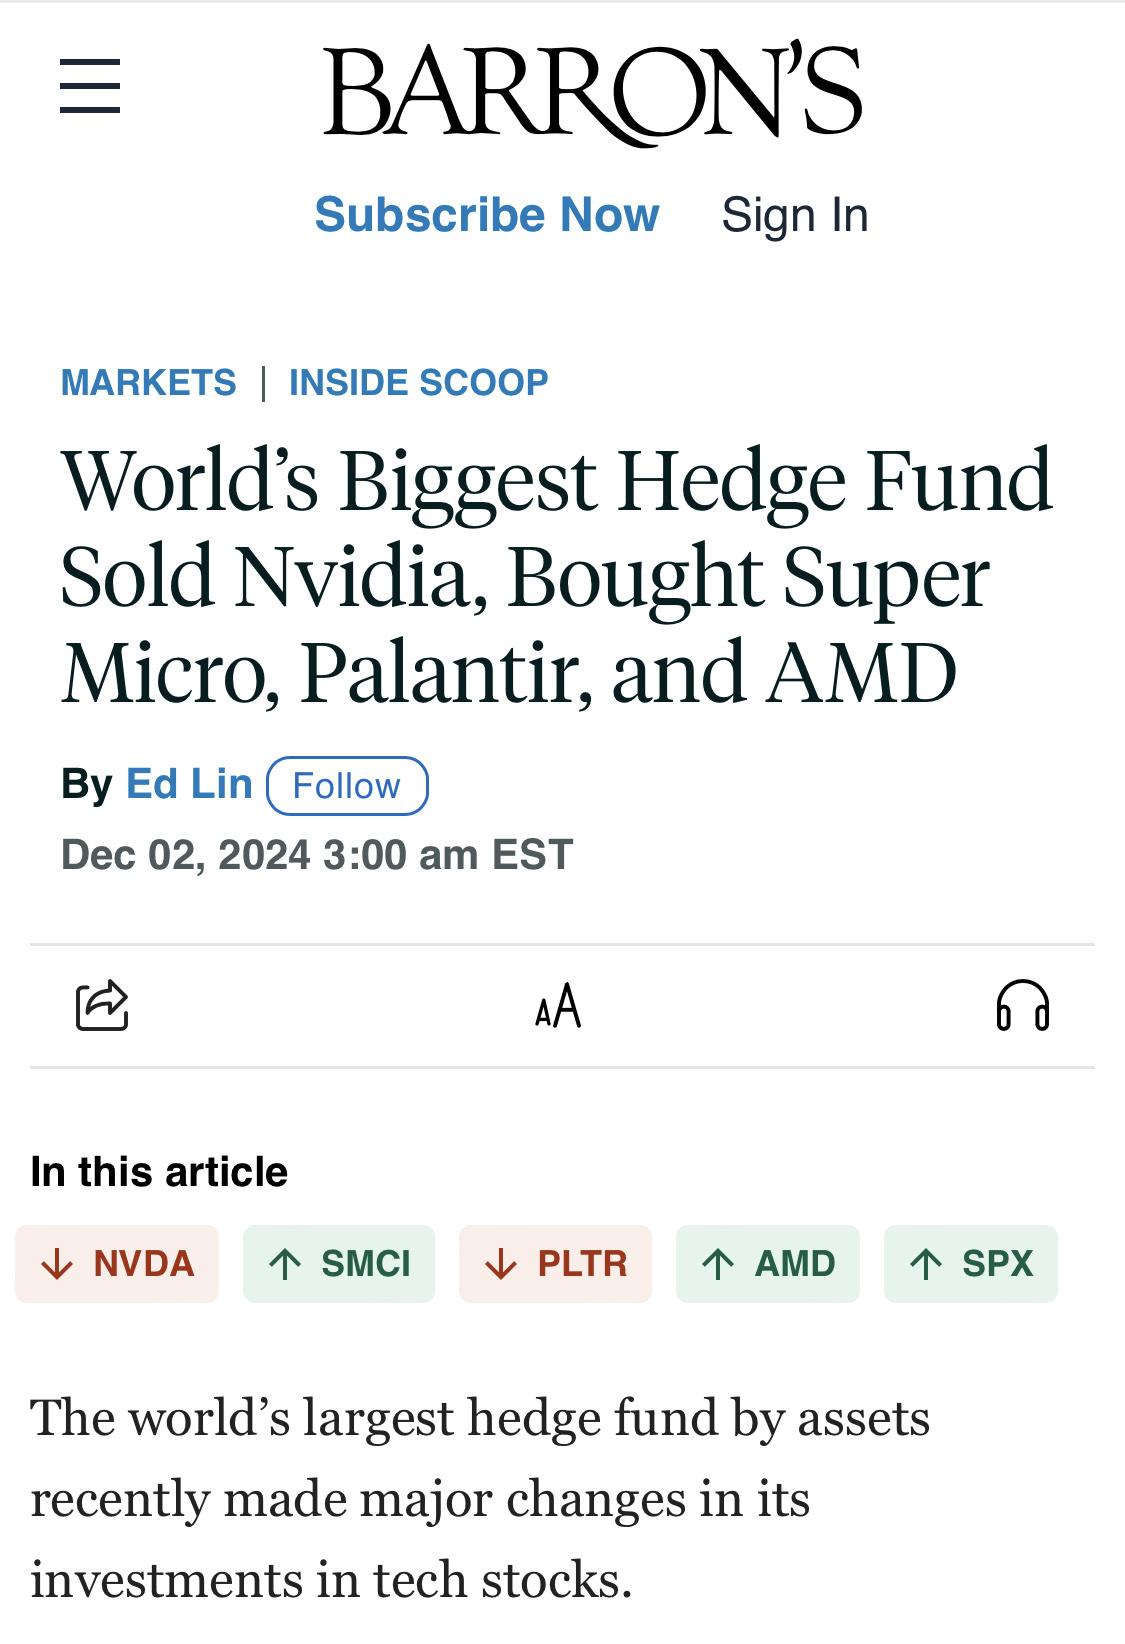Image resolution: width=1125 pixels, height=1644 pixels.
Task: Tap the headphones listen-to-article icon
Action: pyautogui.click(x=1022, y=1005)
